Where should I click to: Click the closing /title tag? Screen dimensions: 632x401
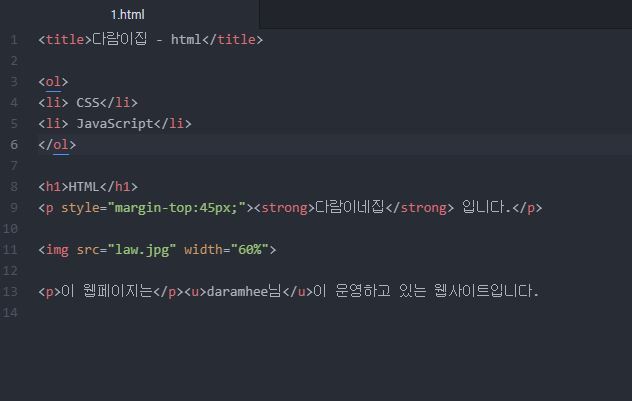(x=232, y=39)
